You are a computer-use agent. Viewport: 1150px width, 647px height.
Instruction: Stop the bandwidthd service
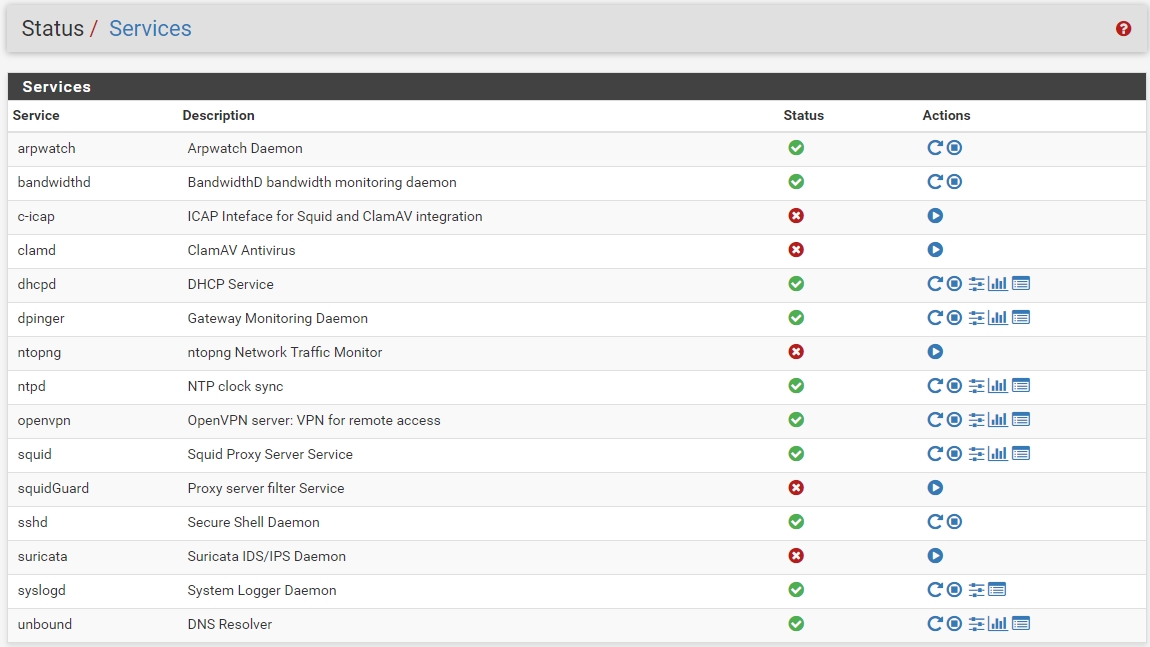point(954,182)
